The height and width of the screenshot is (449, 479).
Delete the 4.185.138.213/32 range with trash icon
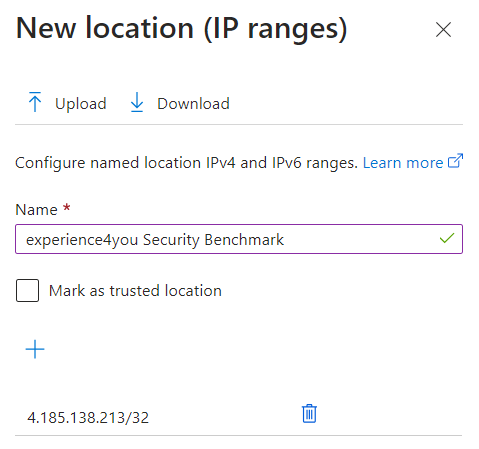tap(309, 414)
